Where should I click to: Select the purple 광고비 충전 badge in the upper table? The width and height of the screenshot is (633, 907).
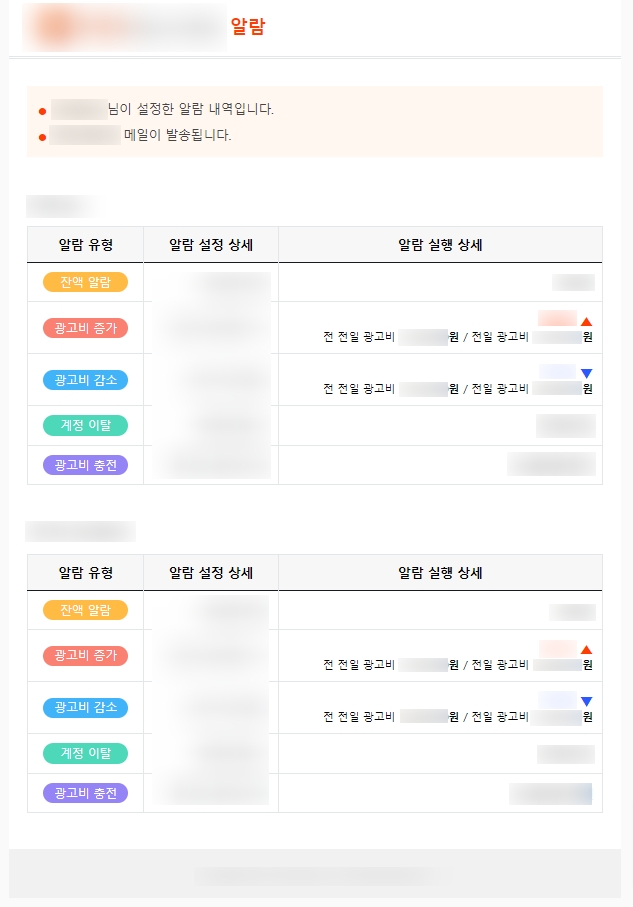coord(85,465)
